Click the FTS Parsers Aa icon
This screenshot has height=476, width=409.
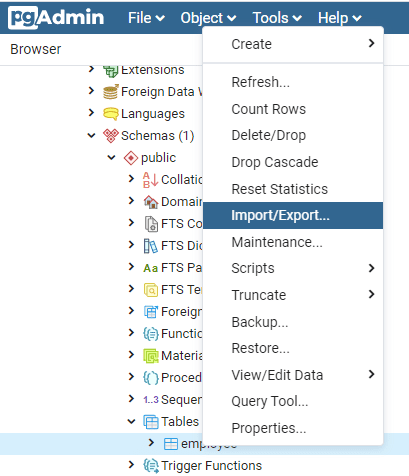tap(150, 268)
